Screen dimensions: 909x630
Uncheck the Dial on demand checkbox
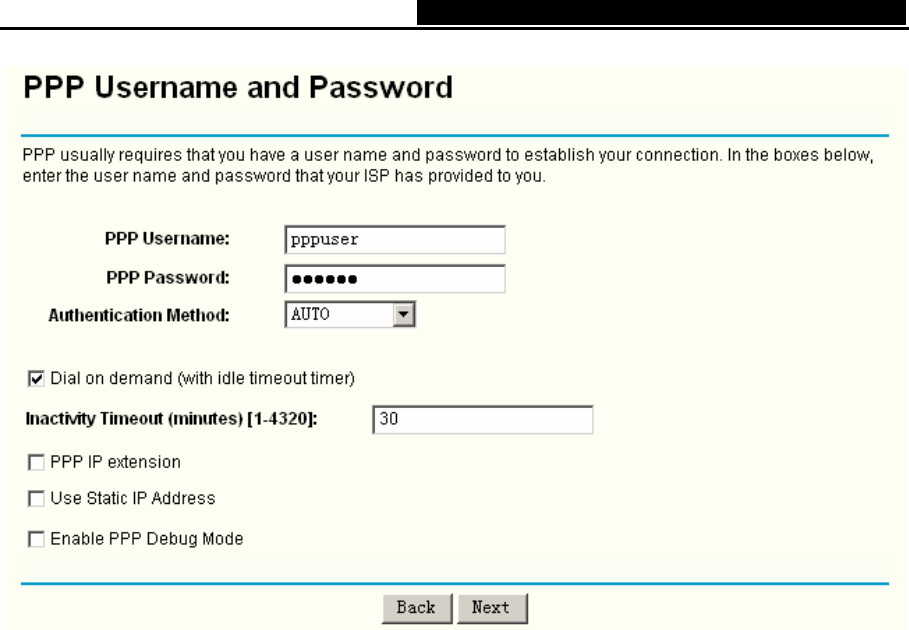coord(36,378)
